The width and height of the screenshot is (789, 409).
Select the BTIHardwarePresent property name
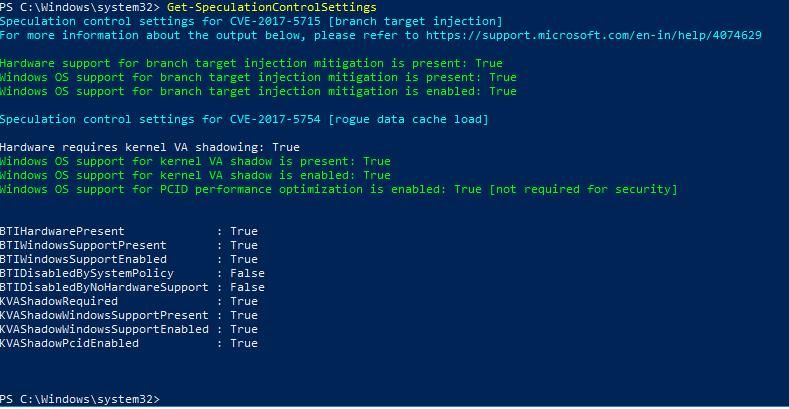[62, 231]
